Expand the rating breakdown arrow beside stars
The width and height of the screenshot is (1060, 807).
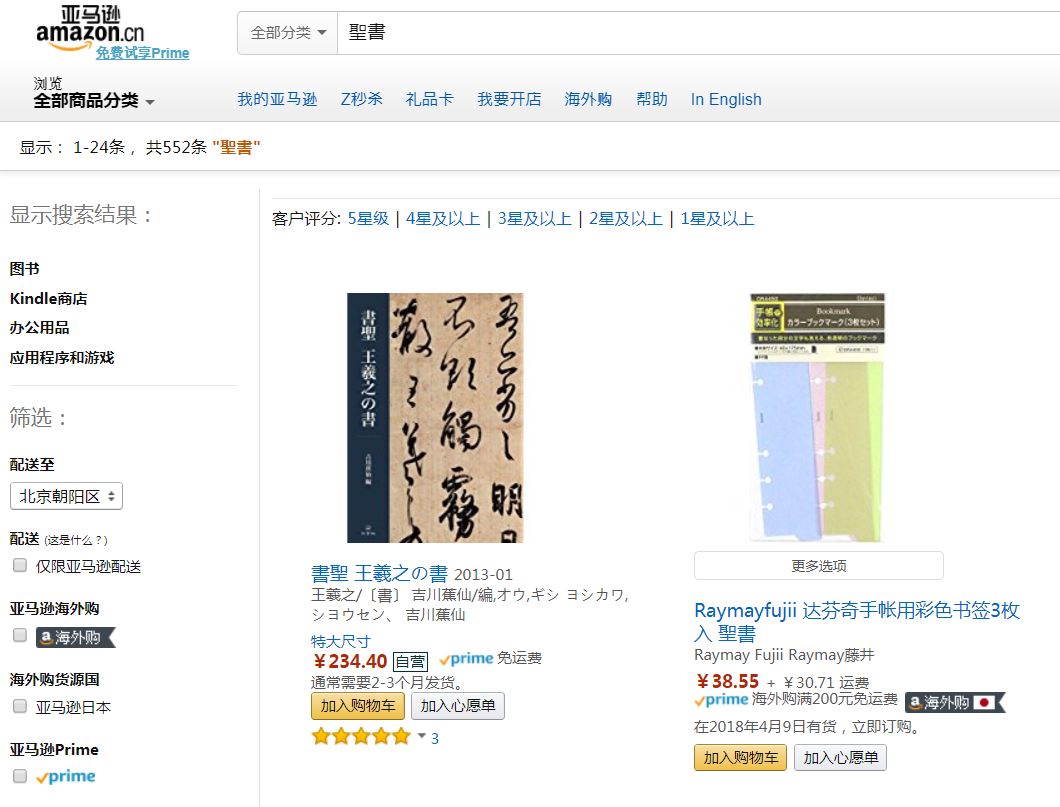[x=421, y=735]
